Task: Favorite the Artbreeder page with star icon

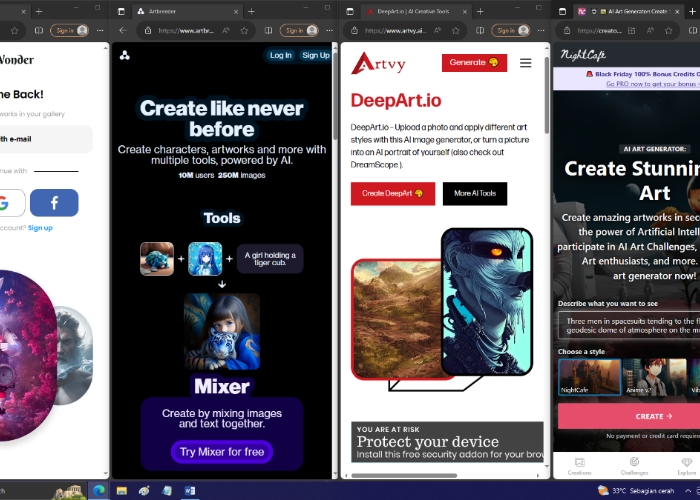Action: point(244,30)
